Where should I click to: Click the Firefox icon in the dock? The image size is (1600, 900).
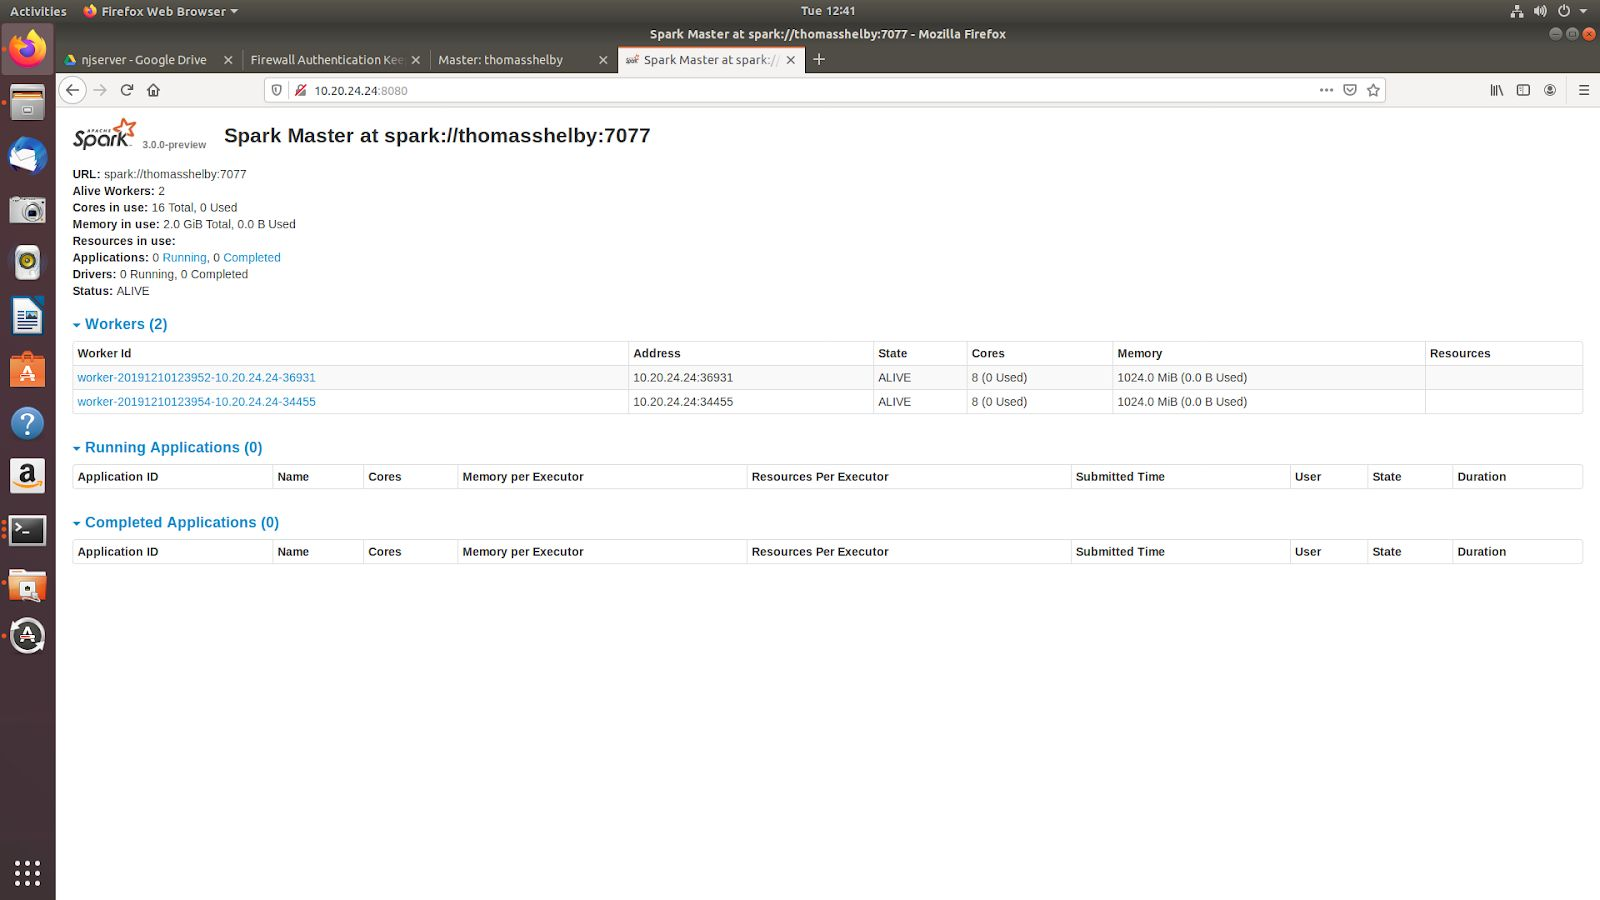[27, 48]
